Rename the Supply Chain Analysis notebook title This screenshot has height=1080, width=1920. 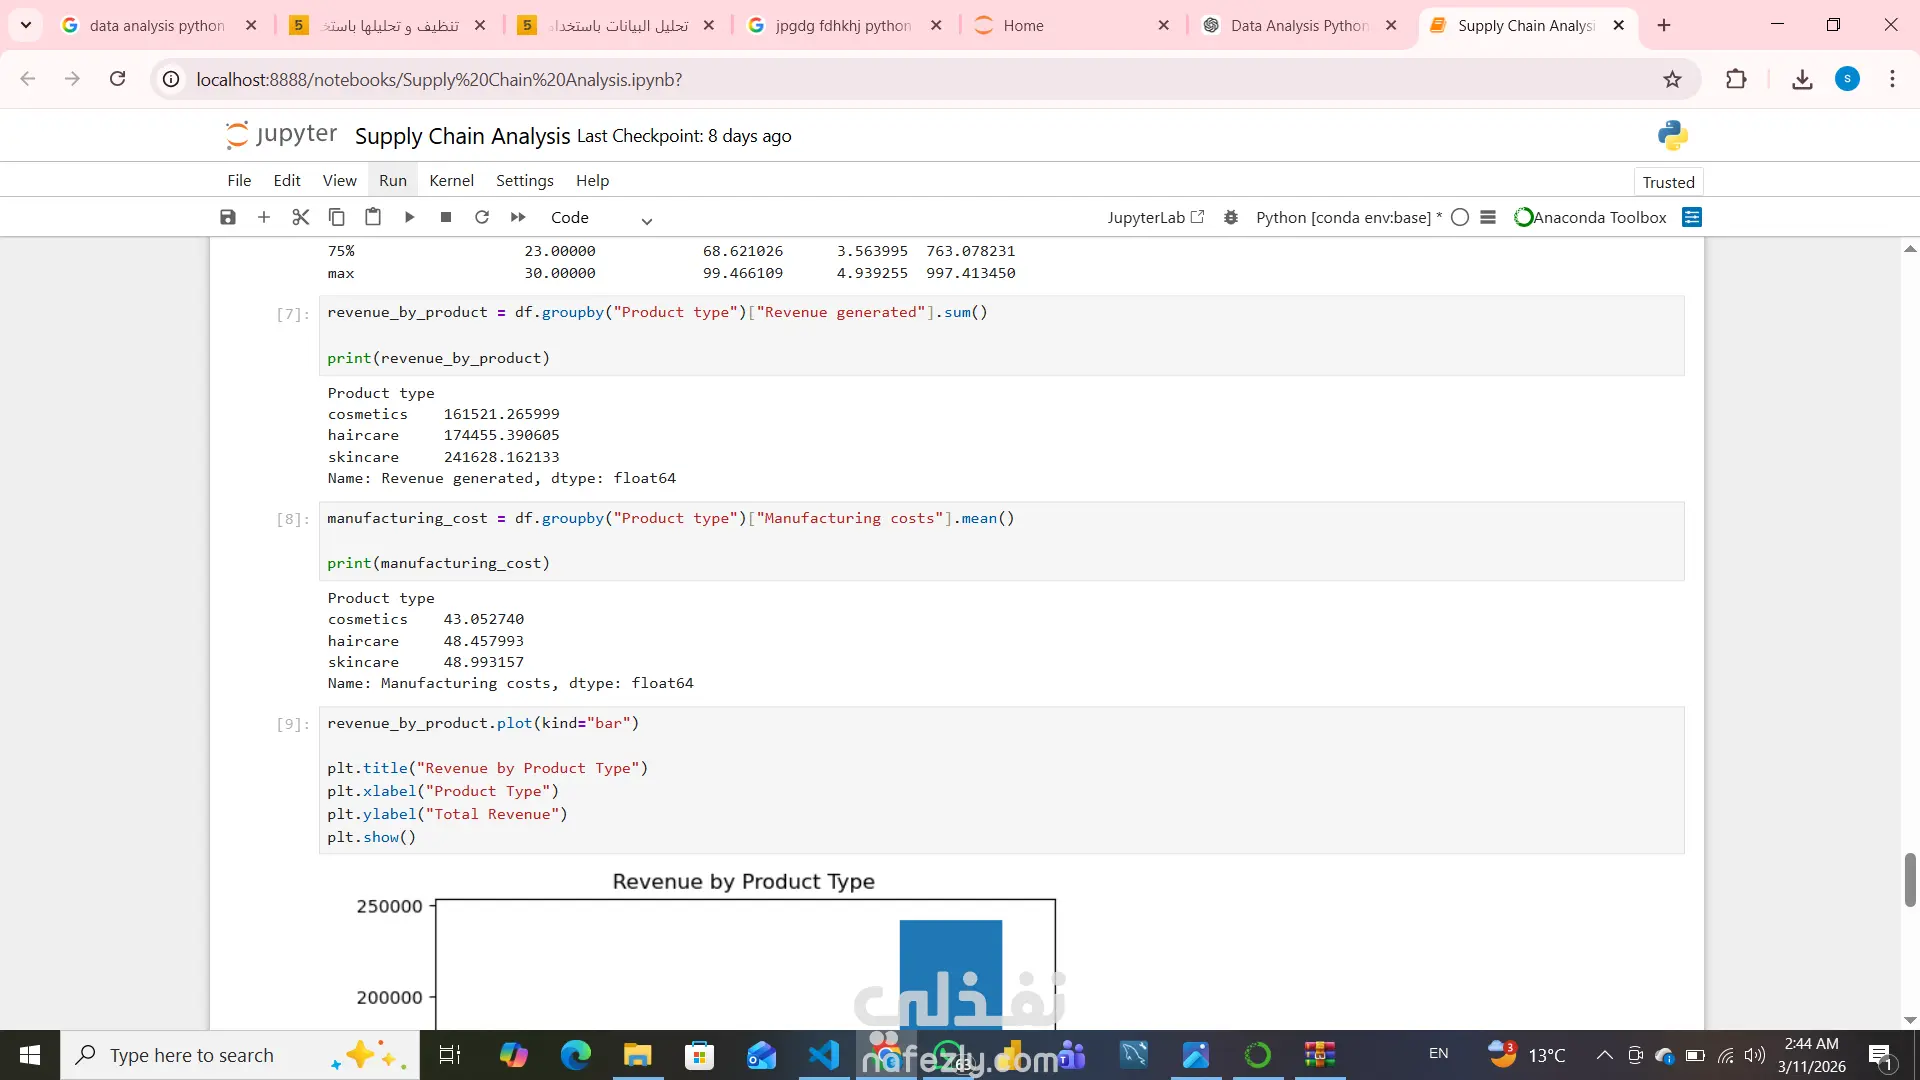pyautogui.click(x=462, y=136)
